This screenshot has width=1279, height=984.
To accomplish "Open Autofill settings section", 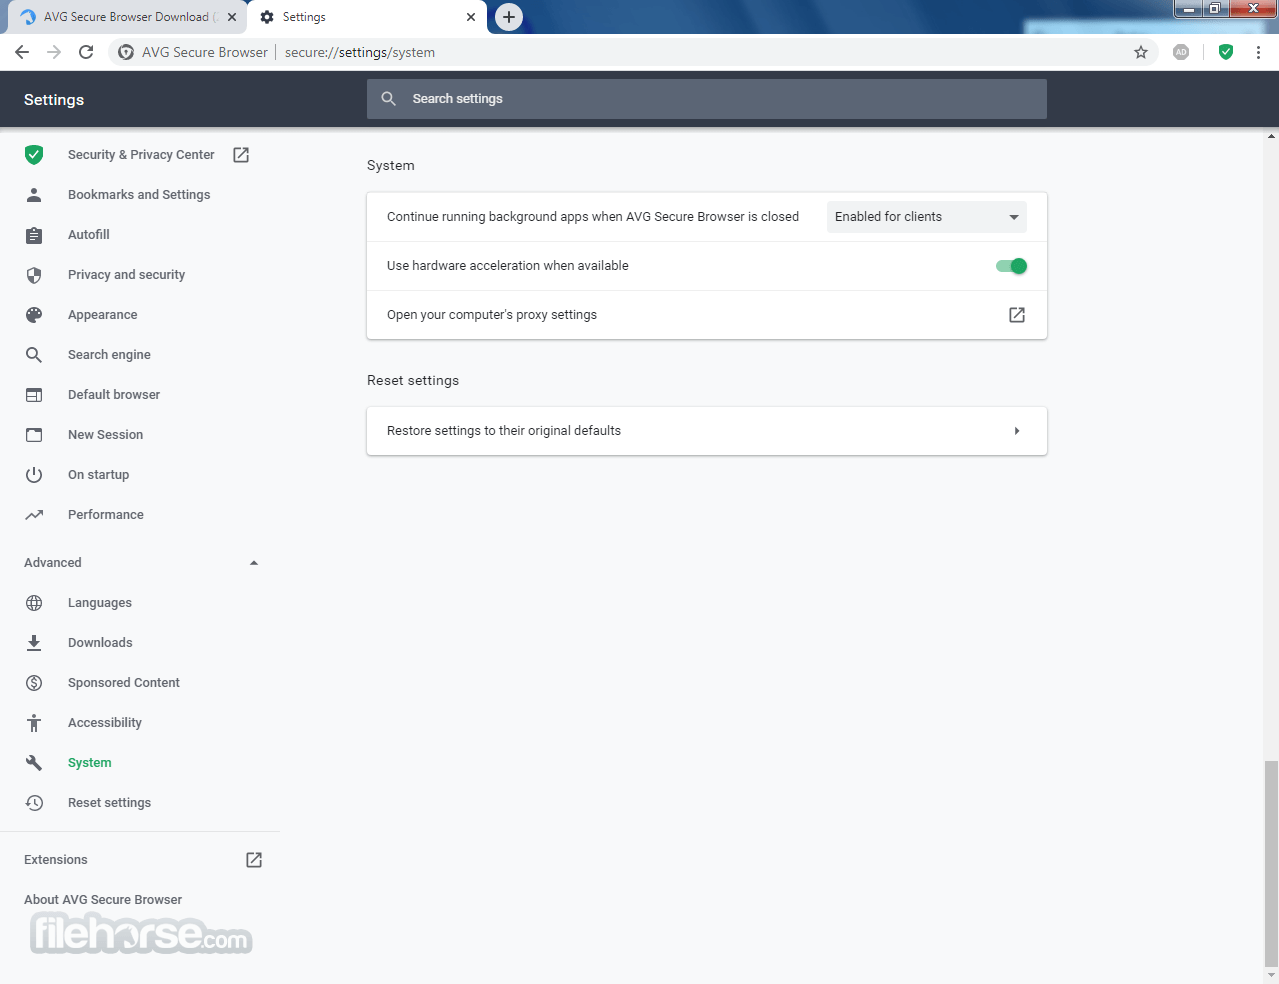I will 89,235.
